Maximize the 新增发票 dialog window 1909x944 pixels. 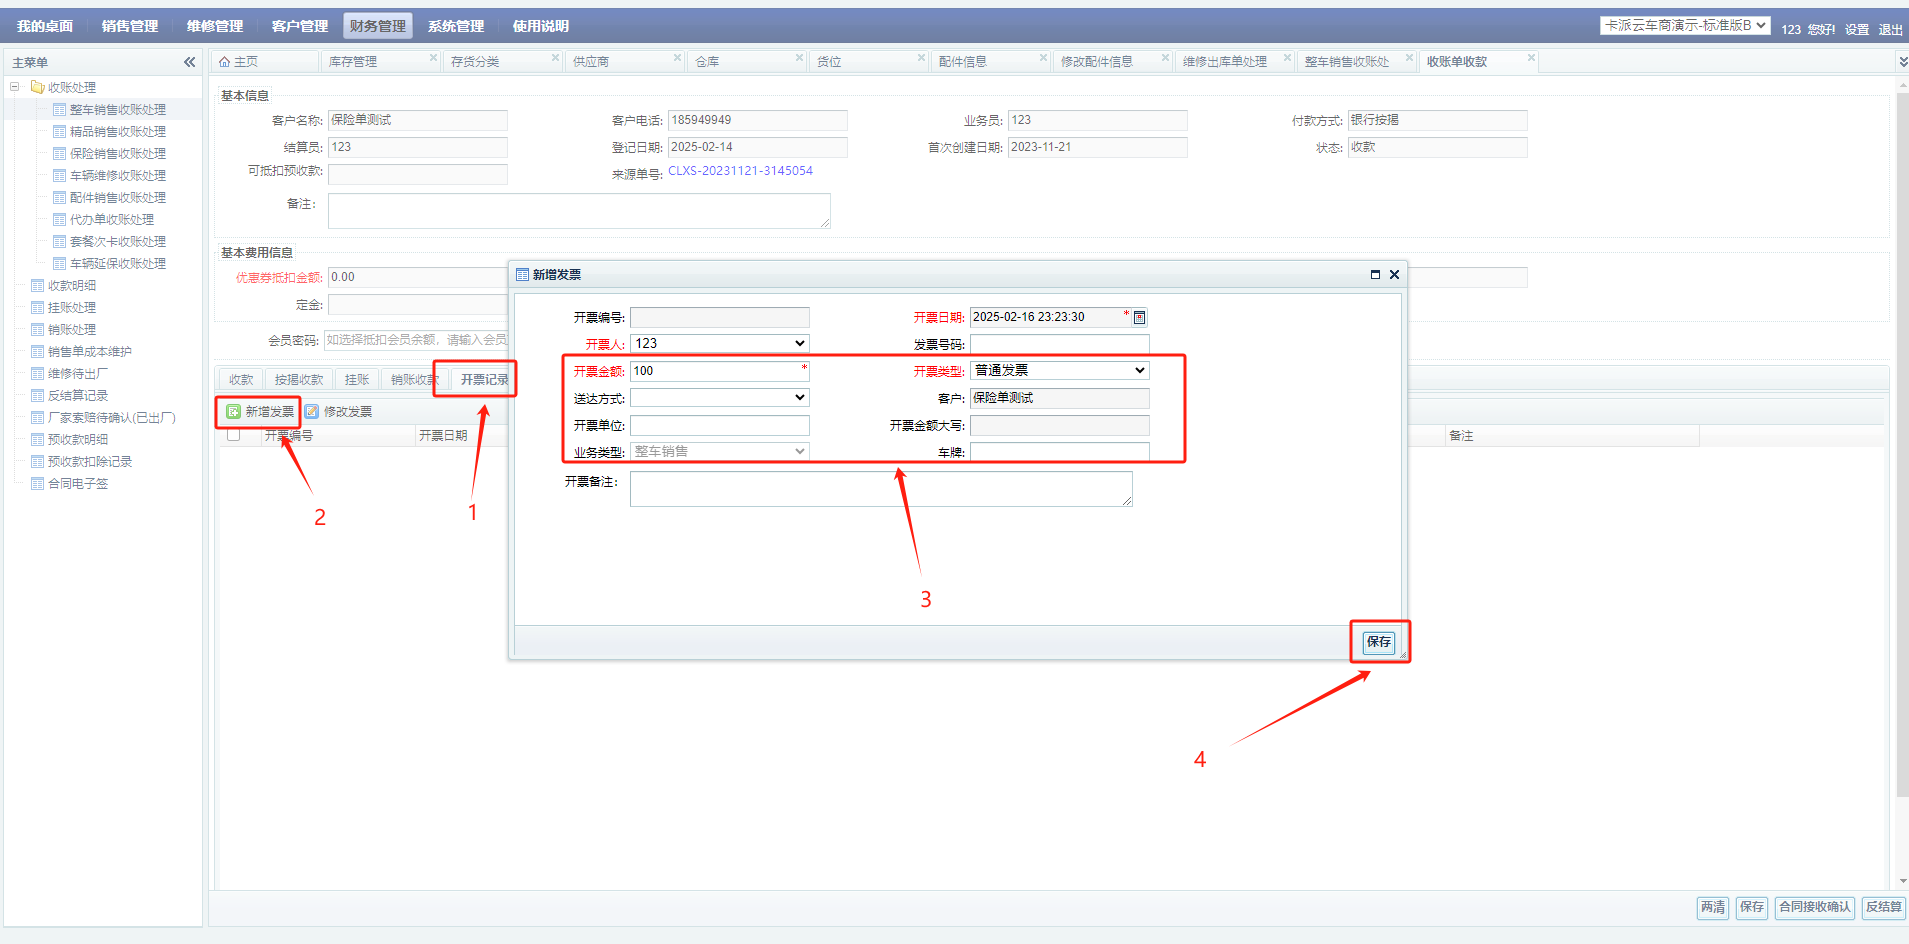[1375, 274]
